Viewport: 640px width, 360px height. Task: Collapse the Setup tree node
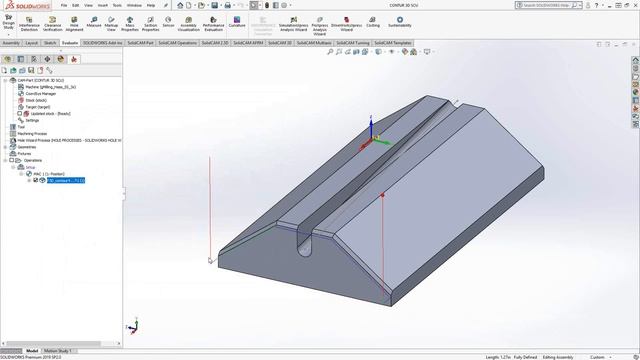pos(13,167)
